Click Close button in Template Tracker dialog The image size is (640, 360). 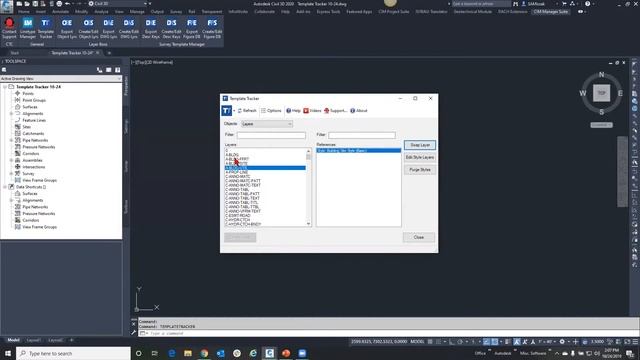pos(419,237)
